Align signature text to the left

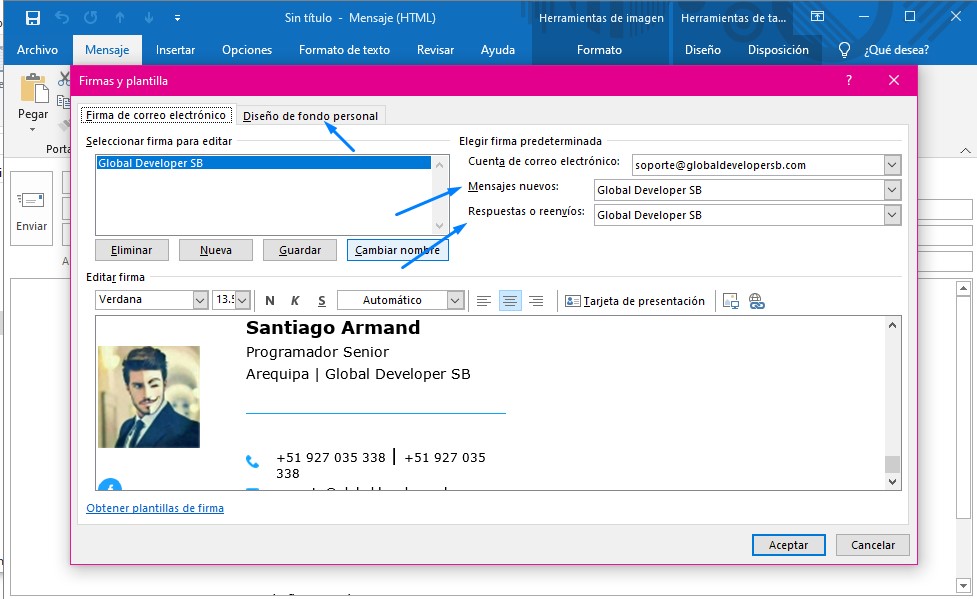coord(484,301)
